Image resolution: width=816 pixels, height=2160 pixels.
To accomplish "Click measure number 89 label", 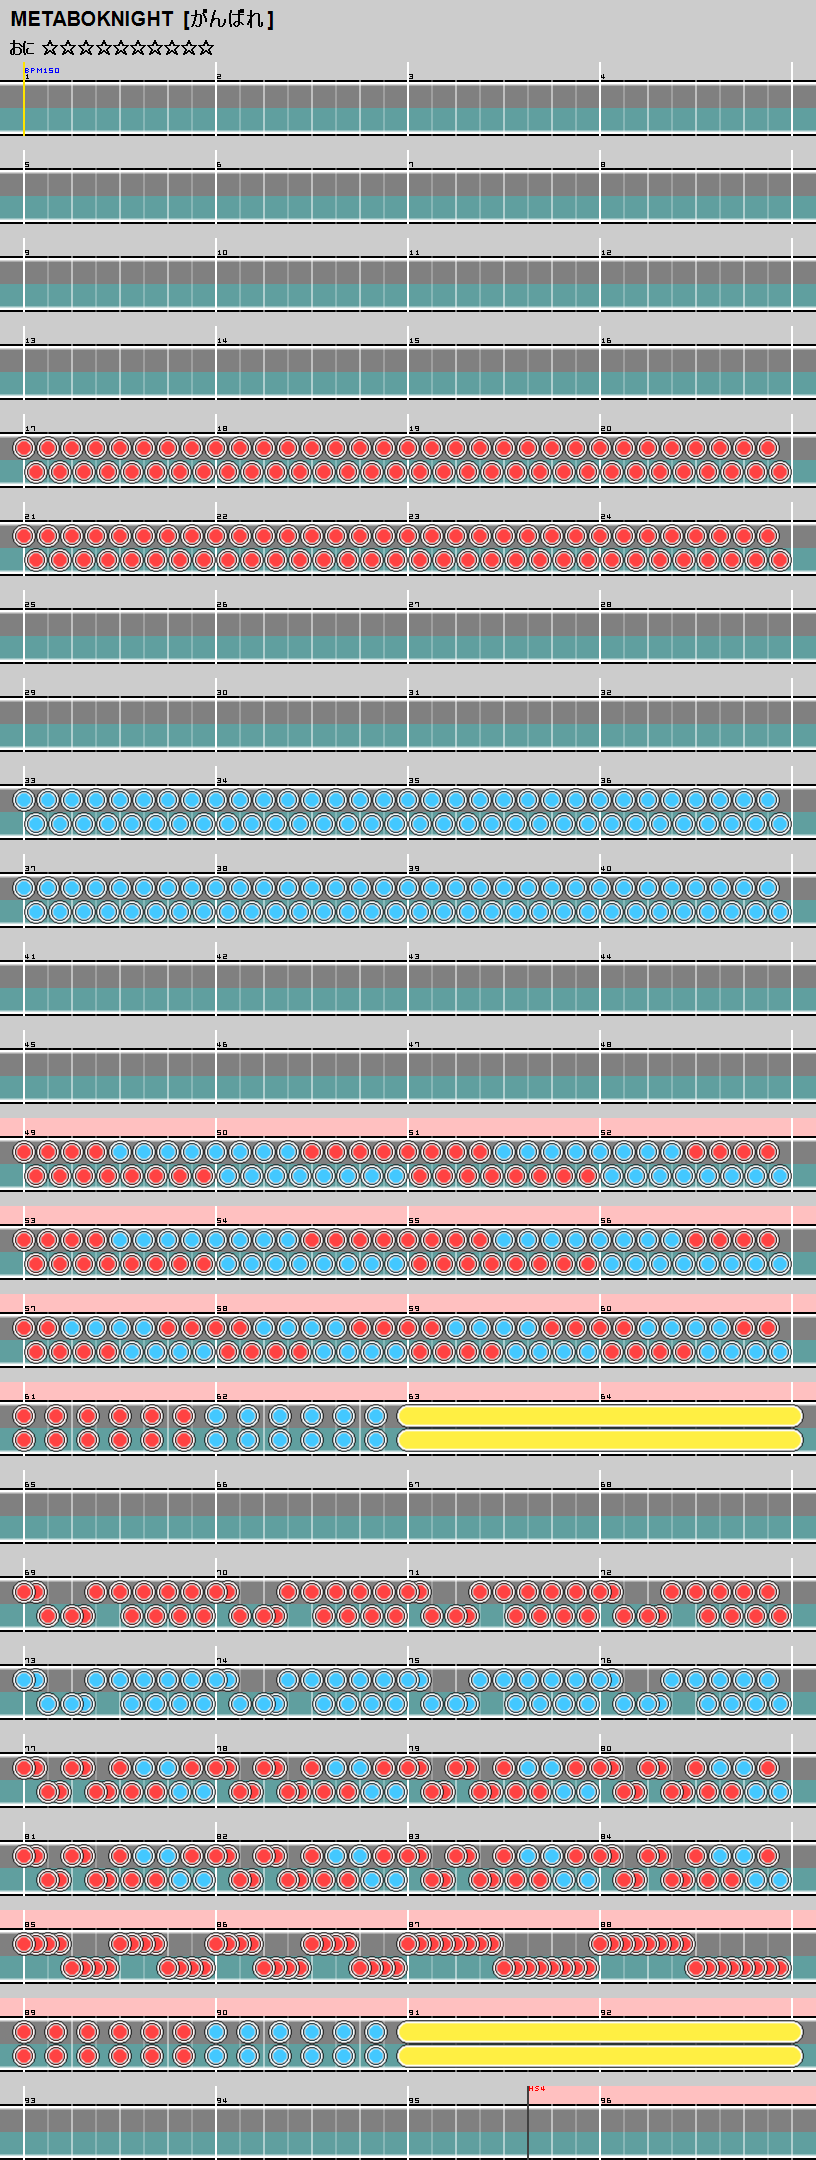I will [30, 2013].
